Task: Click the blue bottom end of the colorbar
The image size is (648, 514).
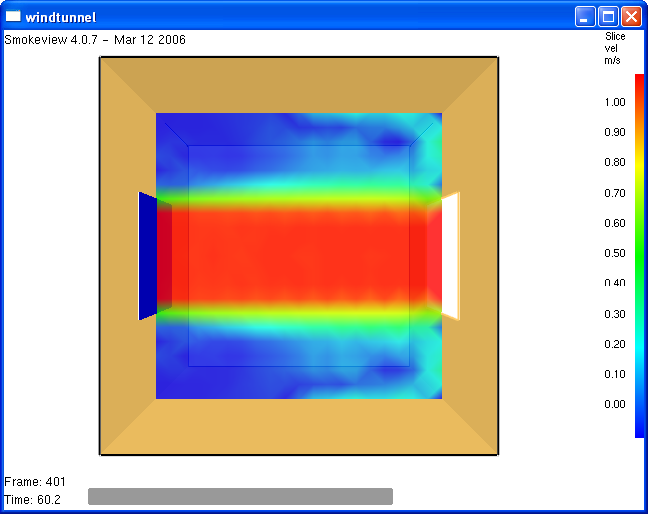Action: tap(640, 430)
